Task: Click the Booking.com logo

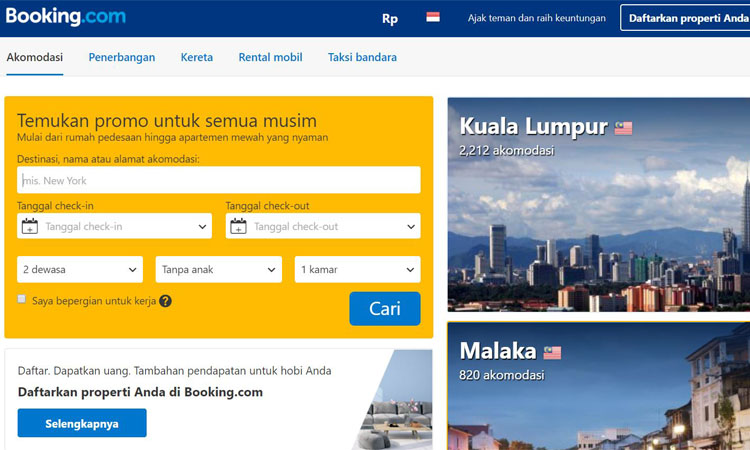Action: coord(66,16)
